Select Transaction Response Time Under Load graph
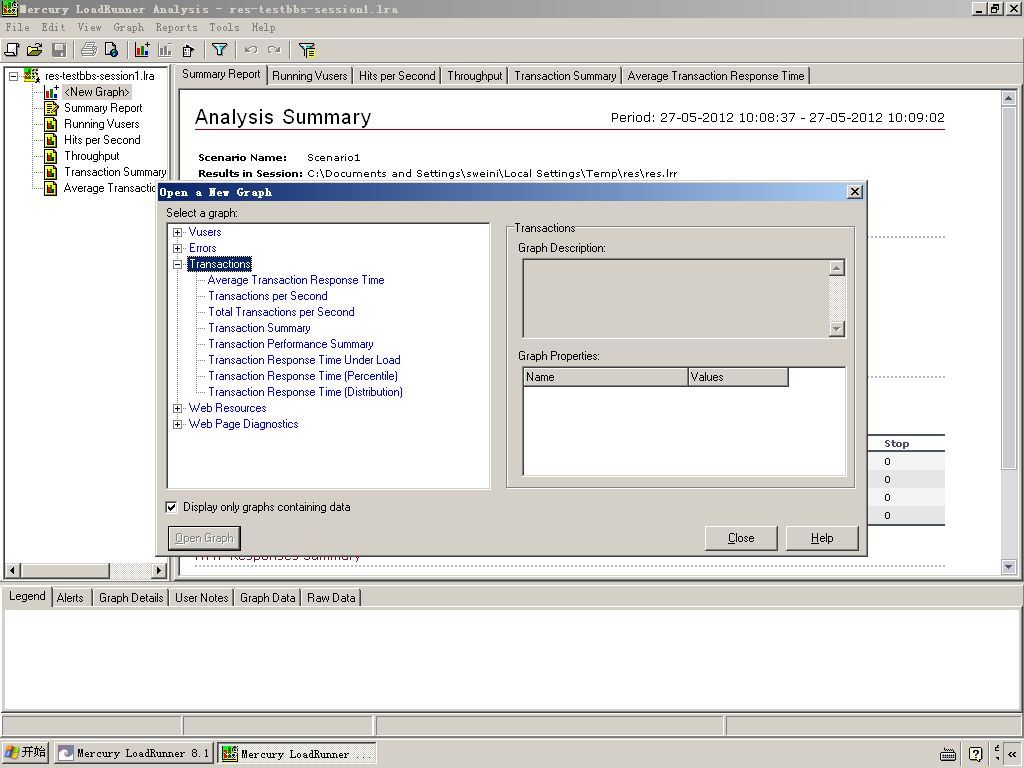Screen dimensions: 1024x768 click(x=304, y=360)
